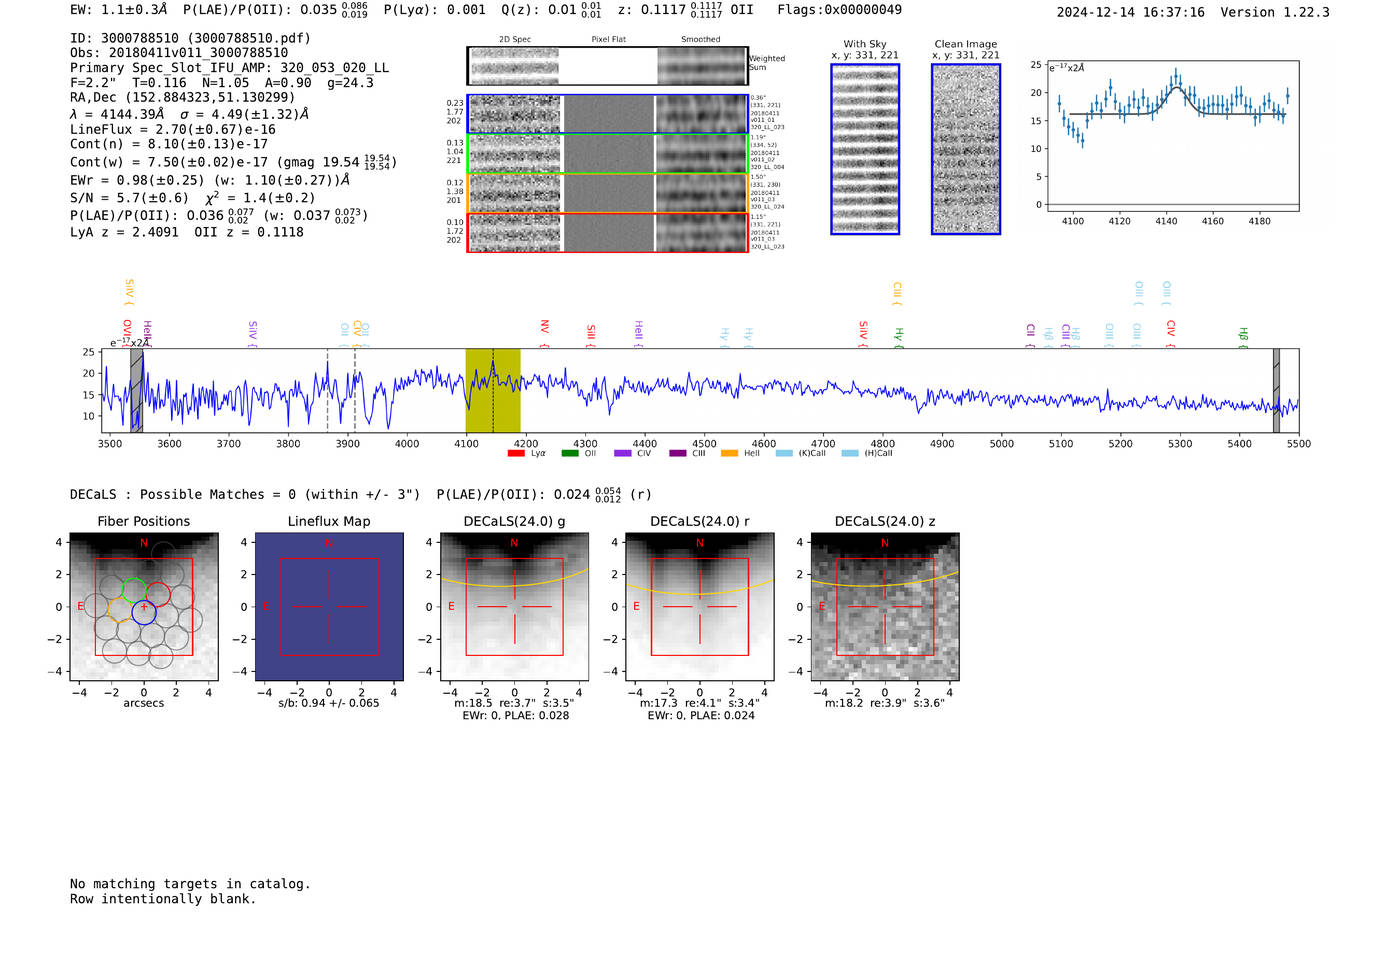Click the orange CIII line label
The height and width of the screenshot is (953, 1400).
point(896,293)
